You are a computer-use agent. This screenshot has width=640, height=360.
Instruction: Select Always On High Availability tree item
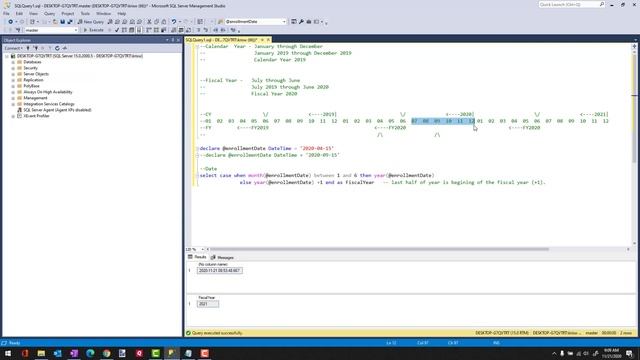coord(48,92)
